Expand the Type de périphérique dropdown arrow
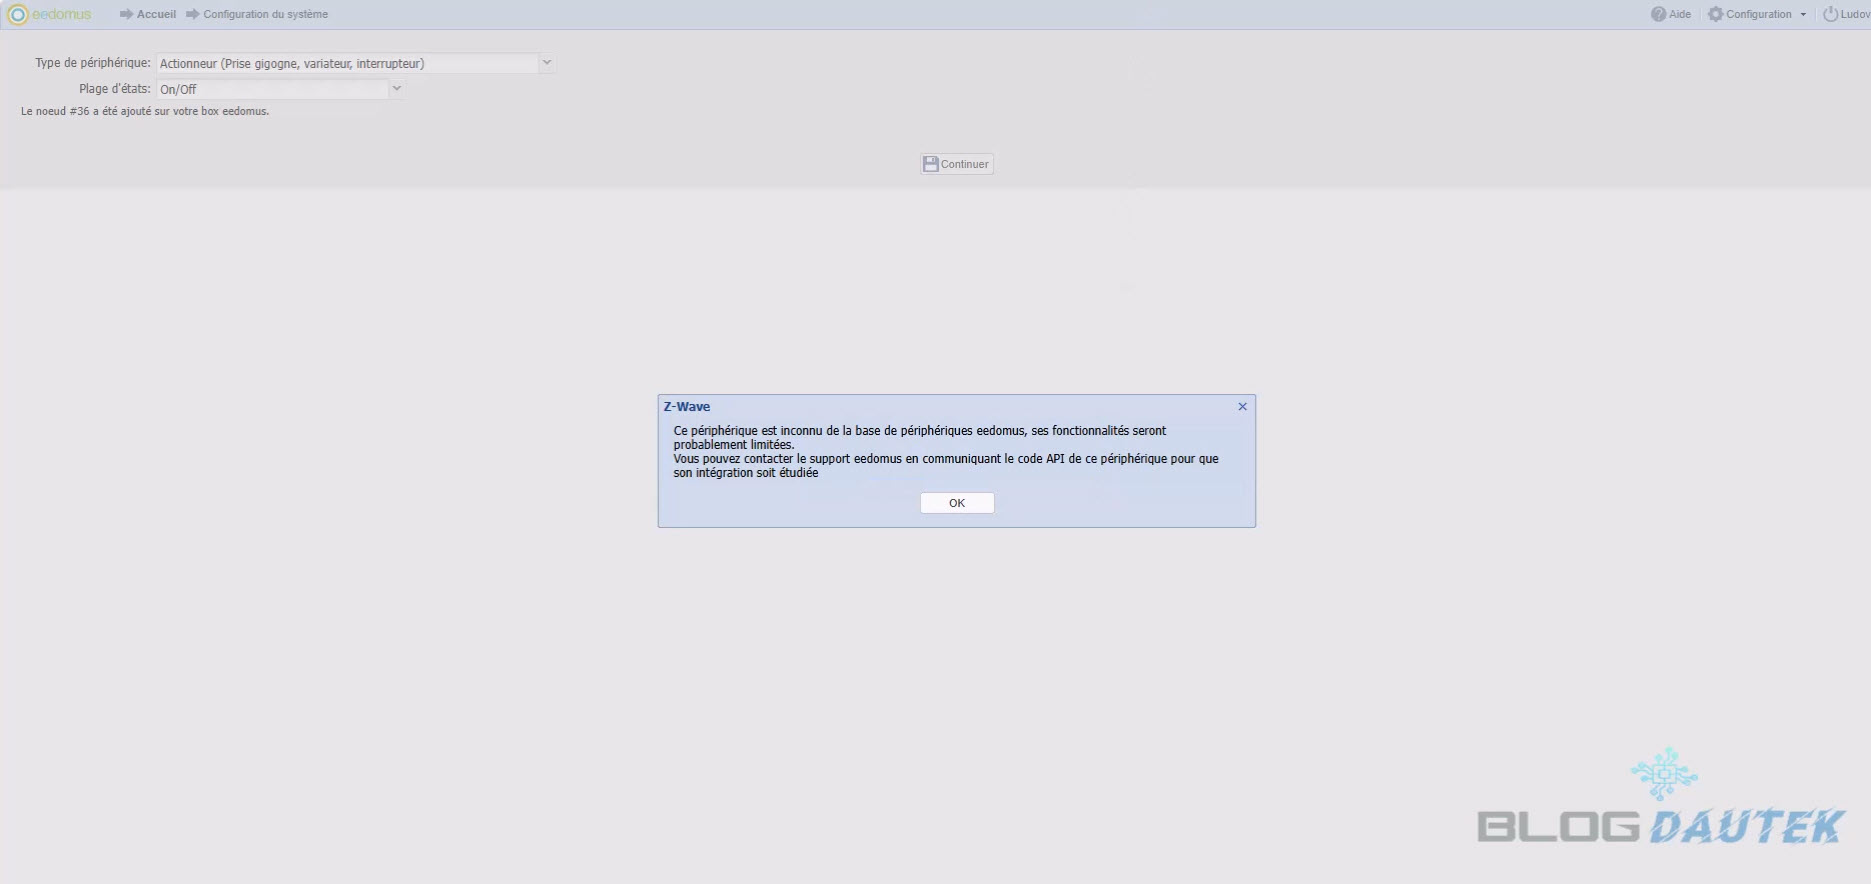The width and height of the screenshot is (1871, 884). pyautogui.click(x=547, y=63)
